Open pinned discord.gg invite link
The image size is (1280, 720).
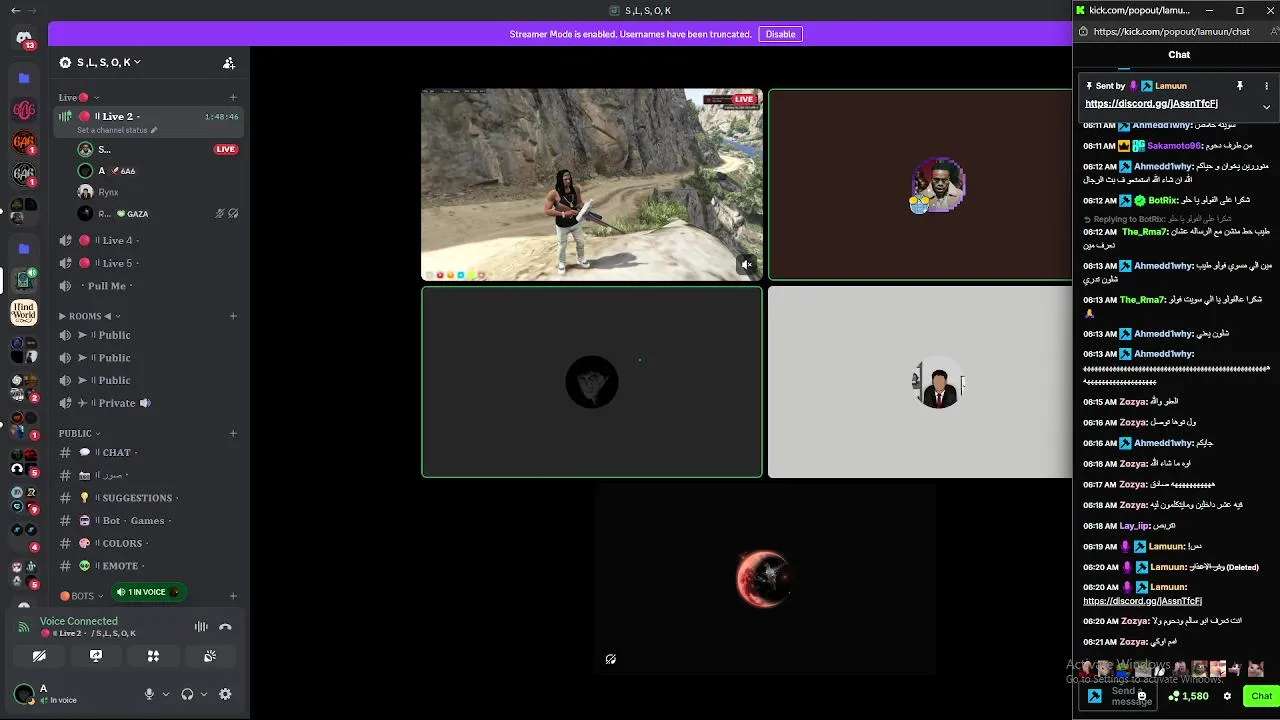pos(1151,104)
